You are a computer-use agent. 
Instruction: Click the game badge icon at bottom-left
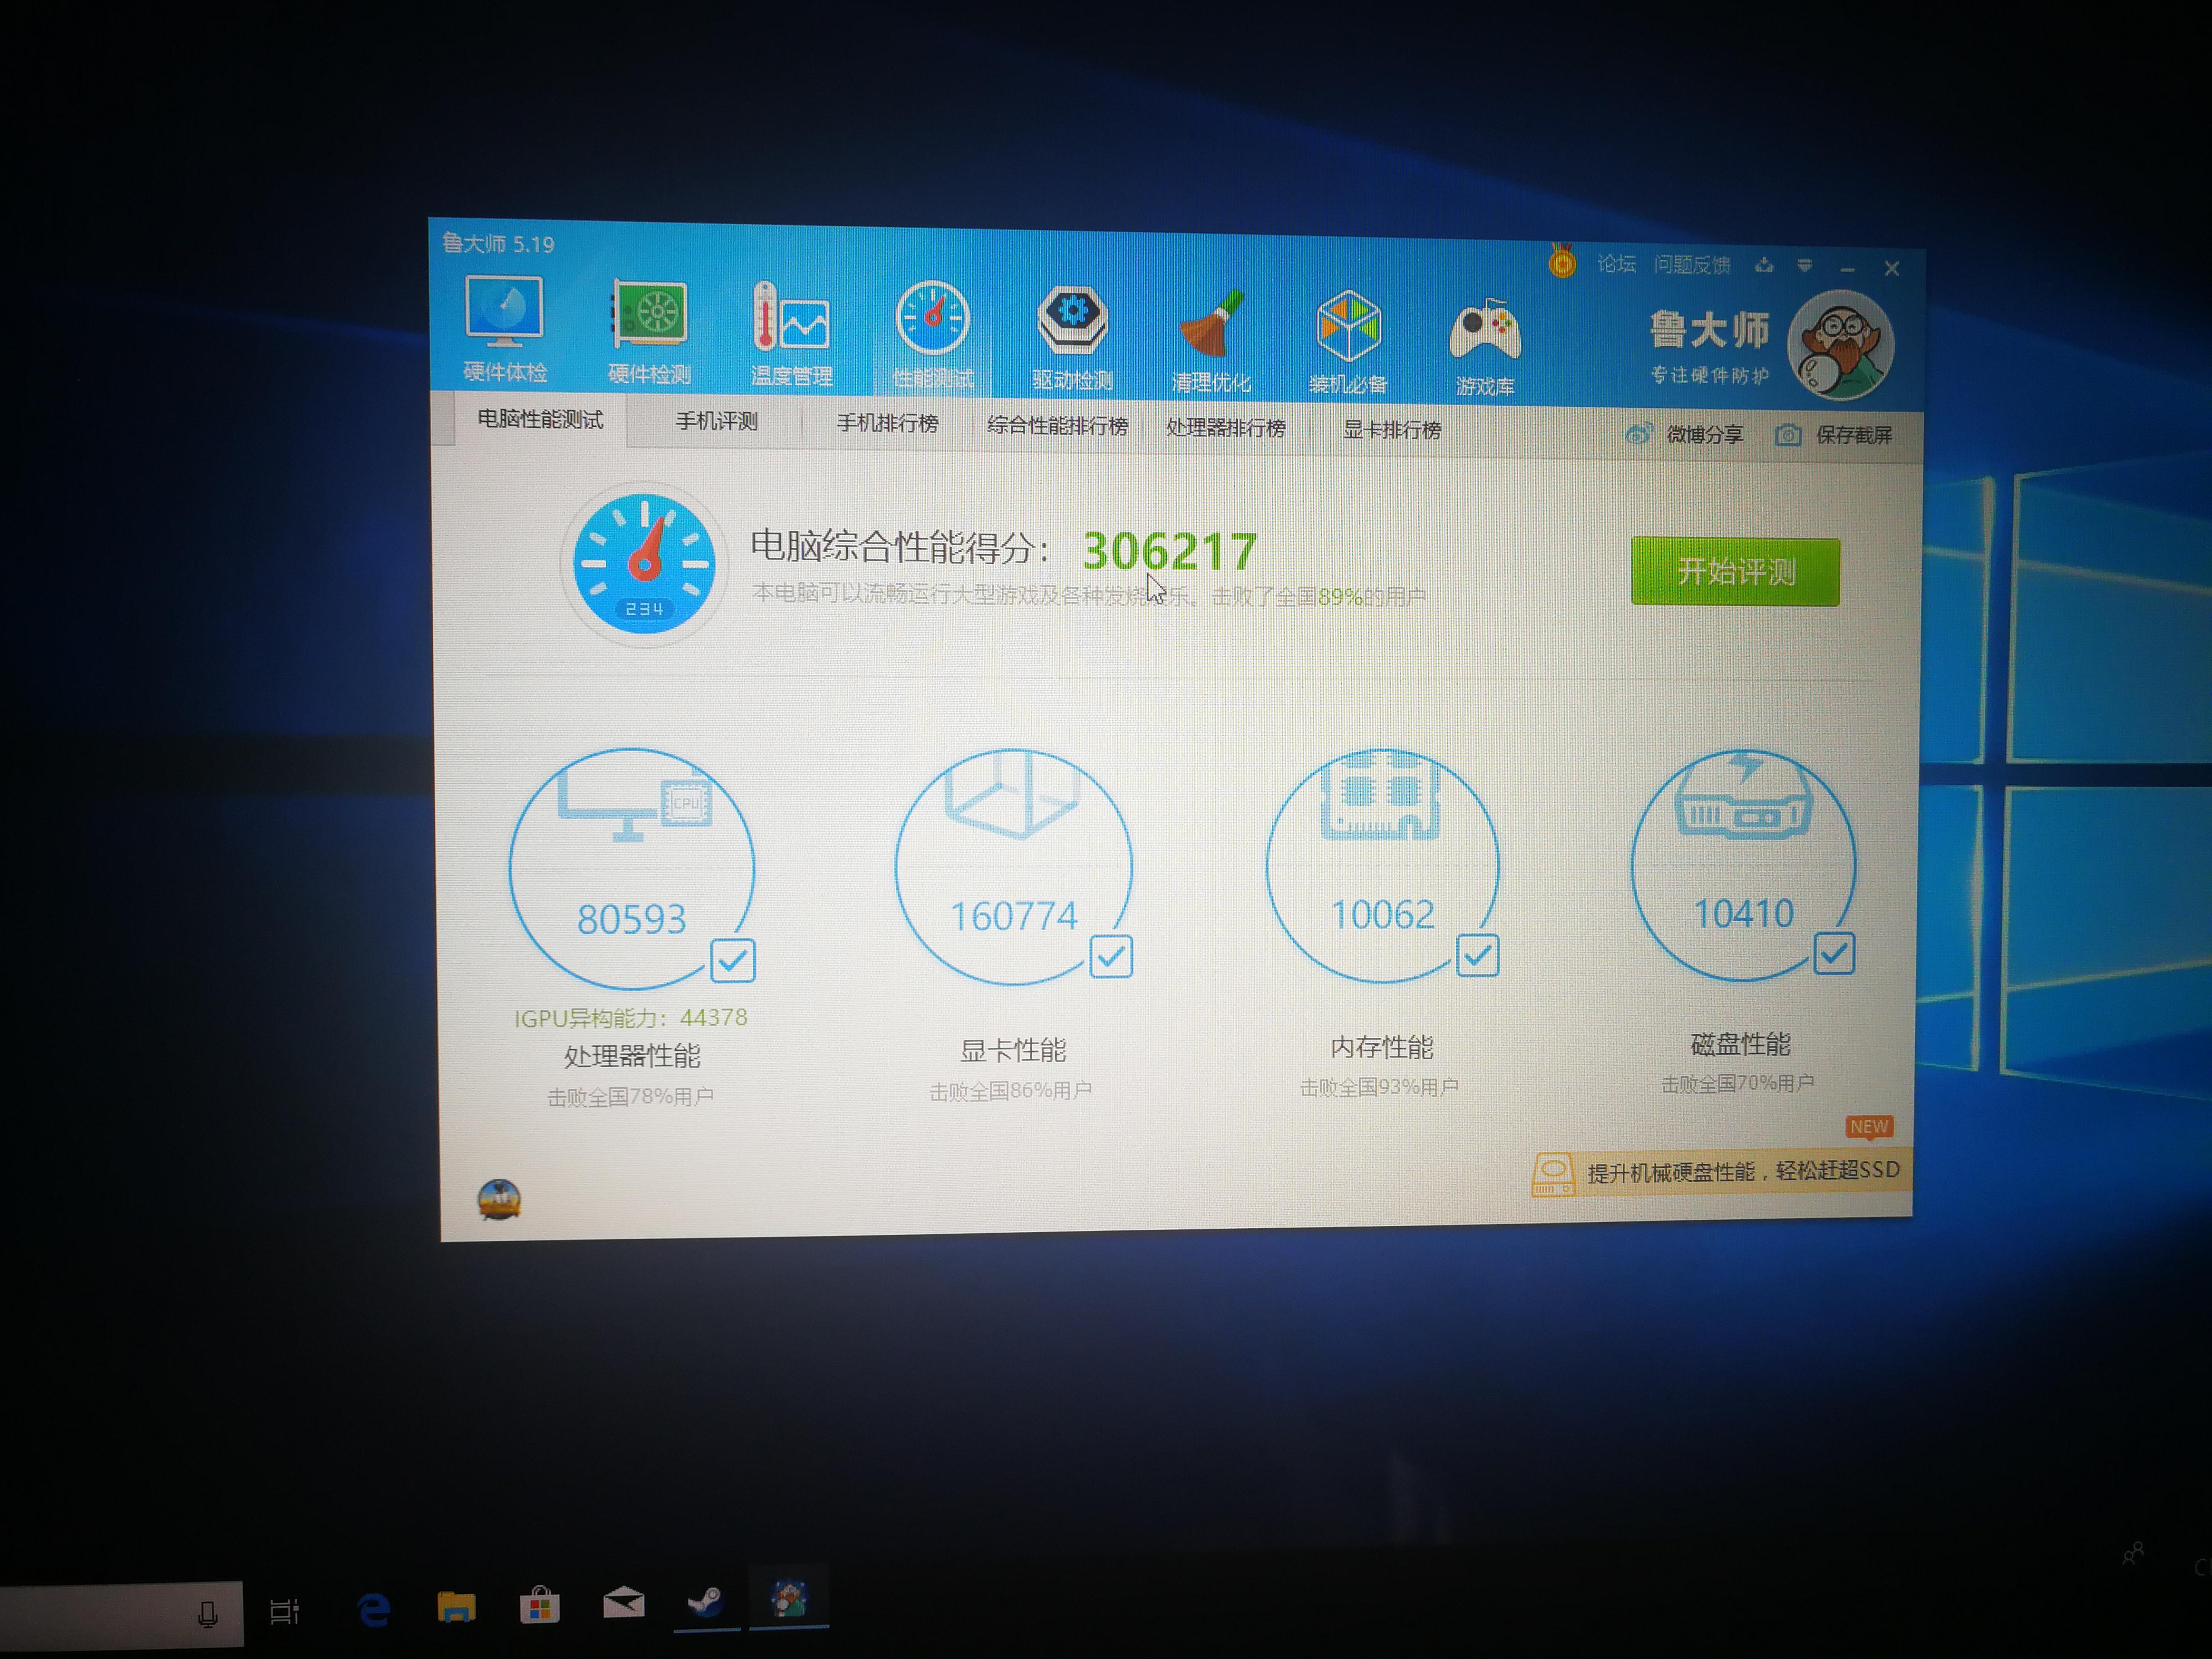(x=499, y=1199)
